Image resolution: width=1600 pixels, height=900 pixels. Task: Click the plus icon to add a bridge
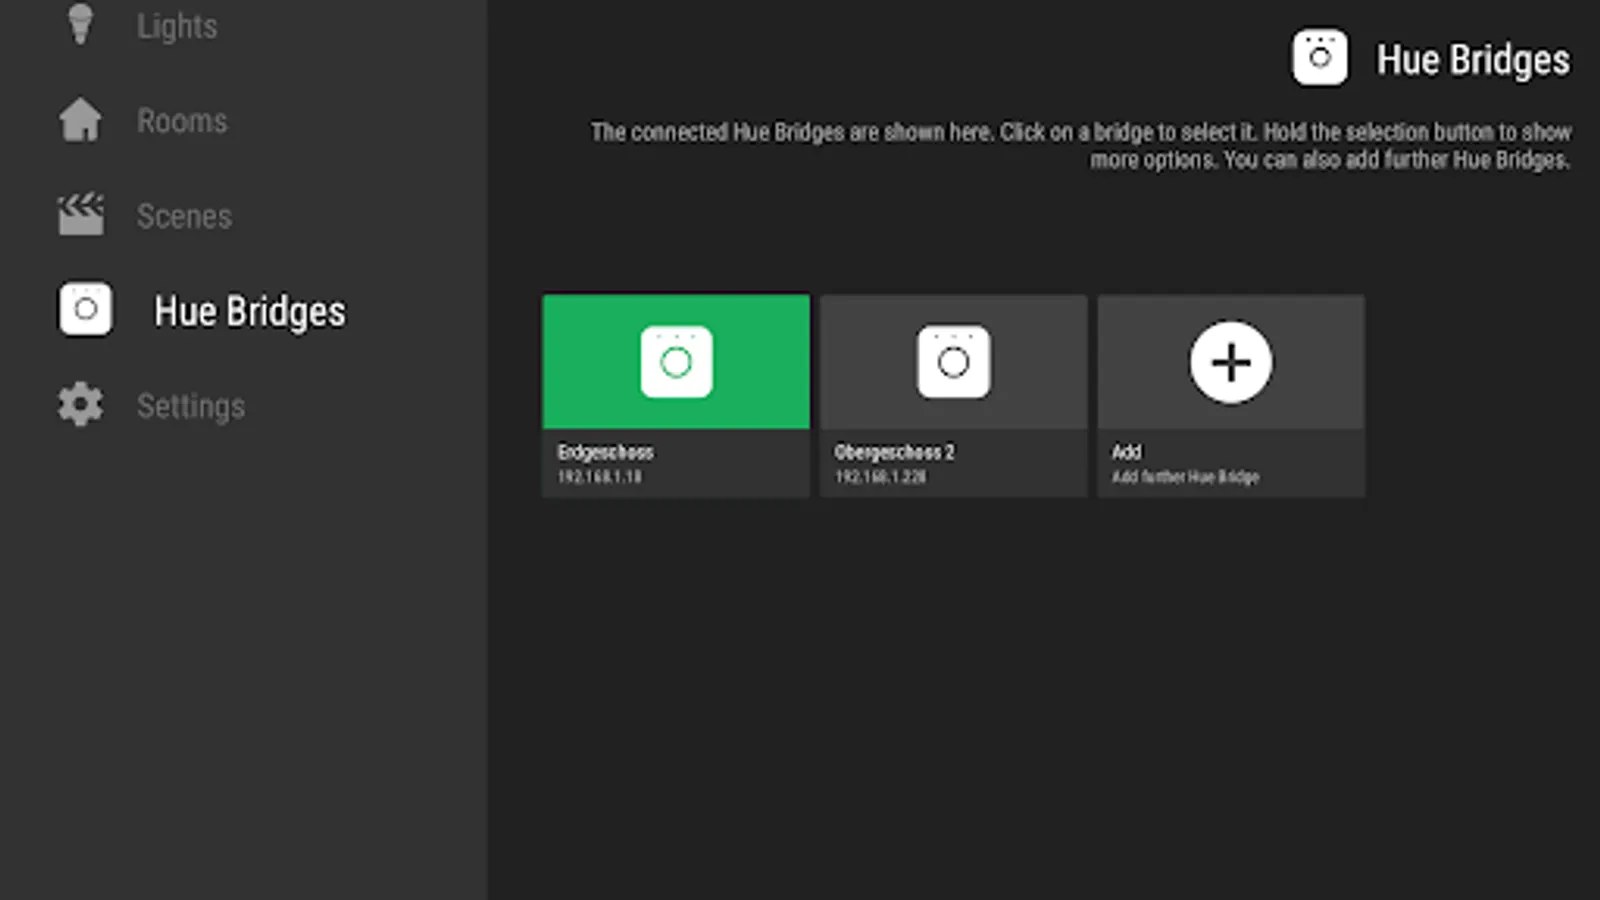pyautogui.click(x=1231, y=362)
